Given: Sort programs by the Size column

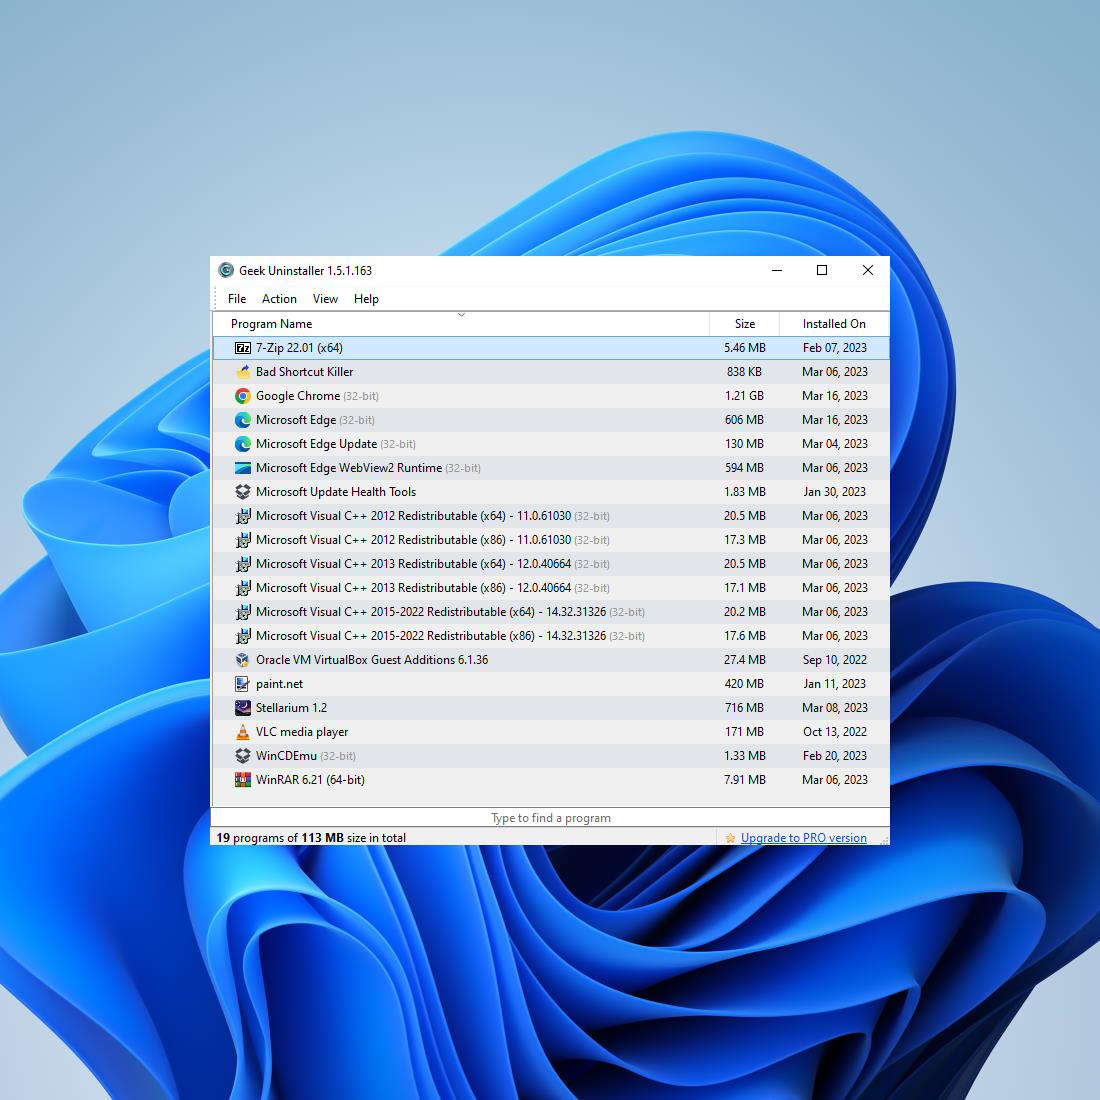Looking at the screenshot, I should pyautogui.click(x=744, y=324).
